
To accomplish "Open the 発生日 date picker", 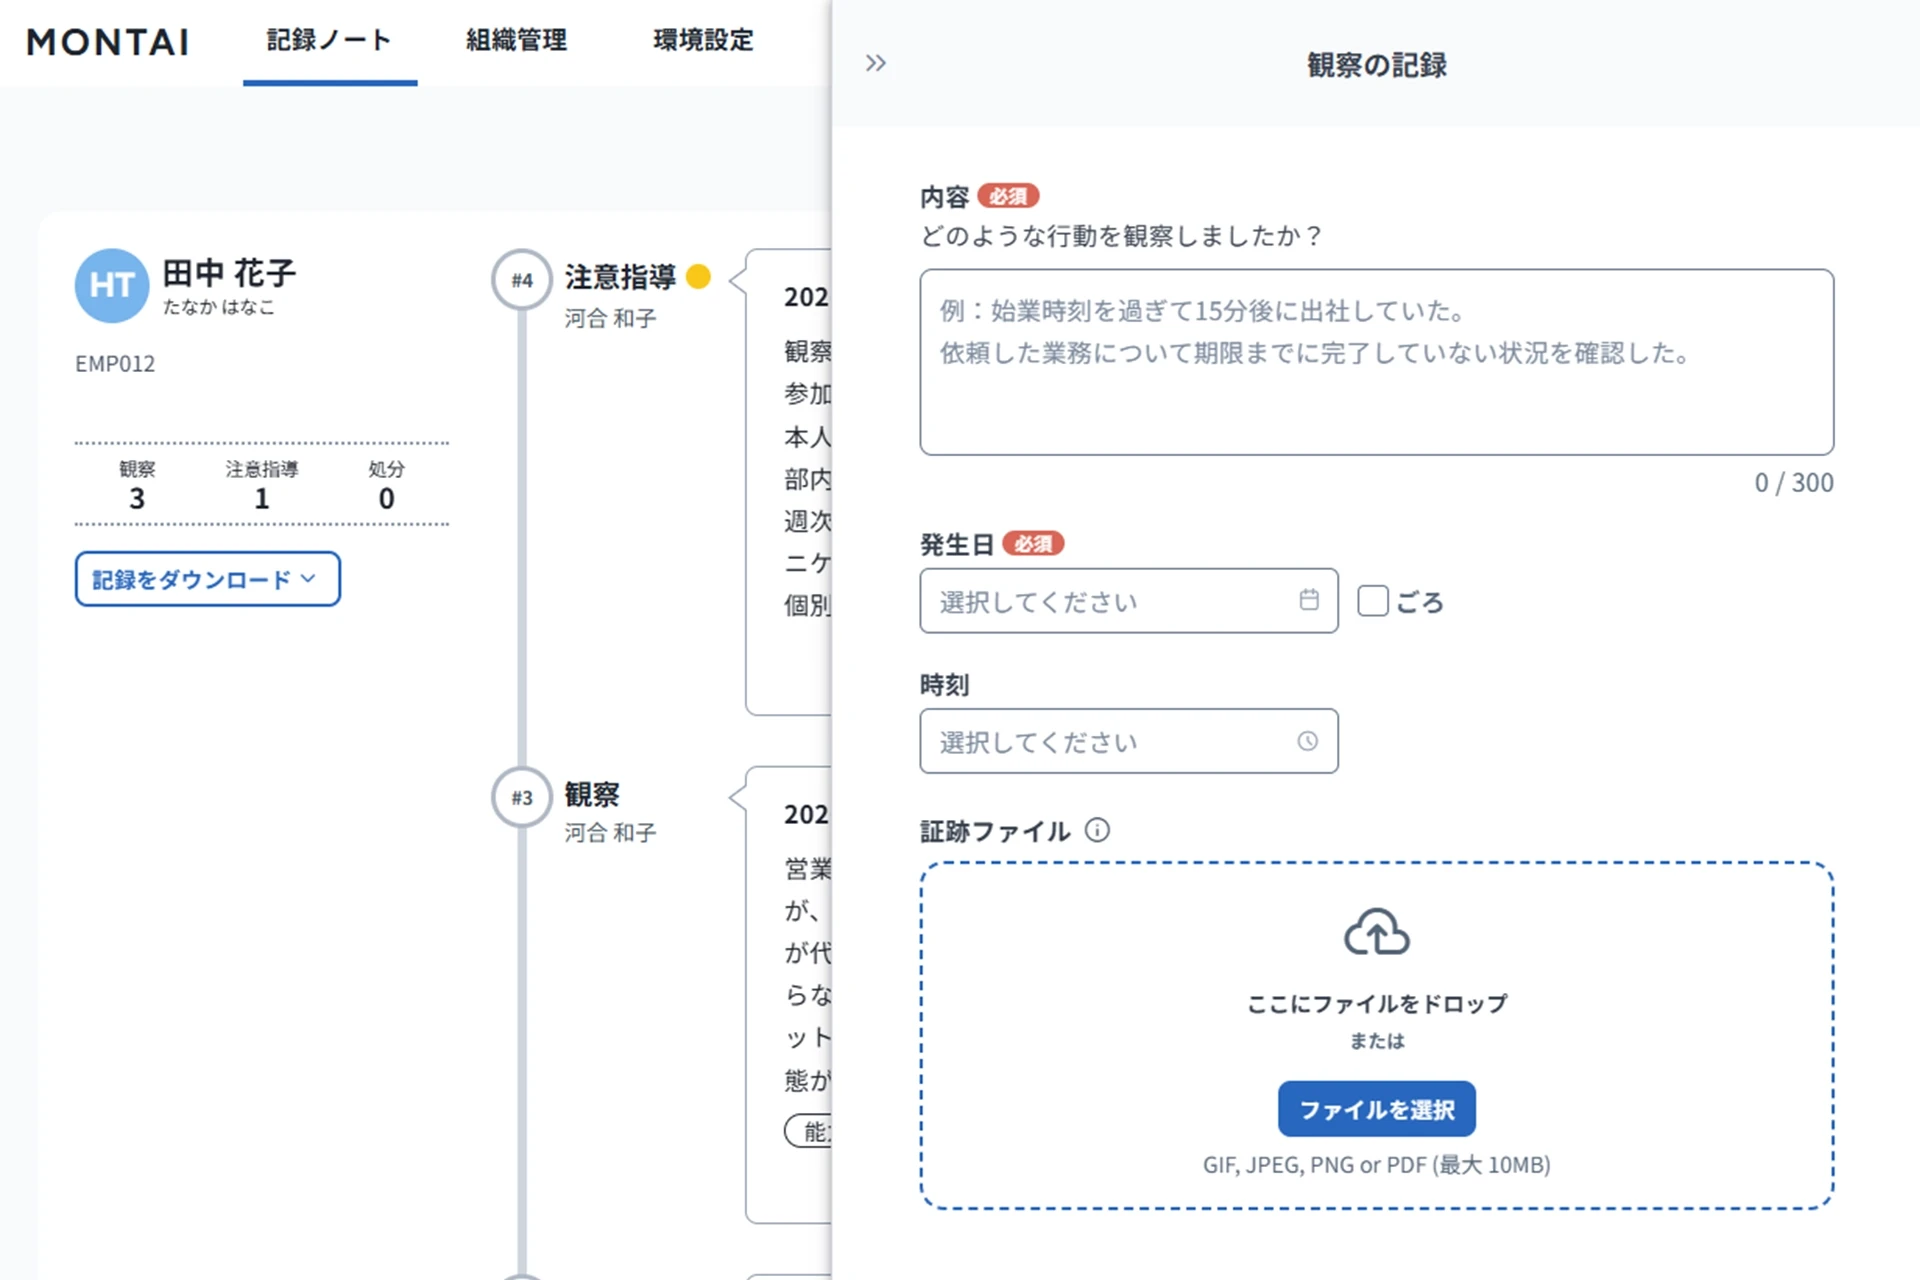I will (1128, 600).
